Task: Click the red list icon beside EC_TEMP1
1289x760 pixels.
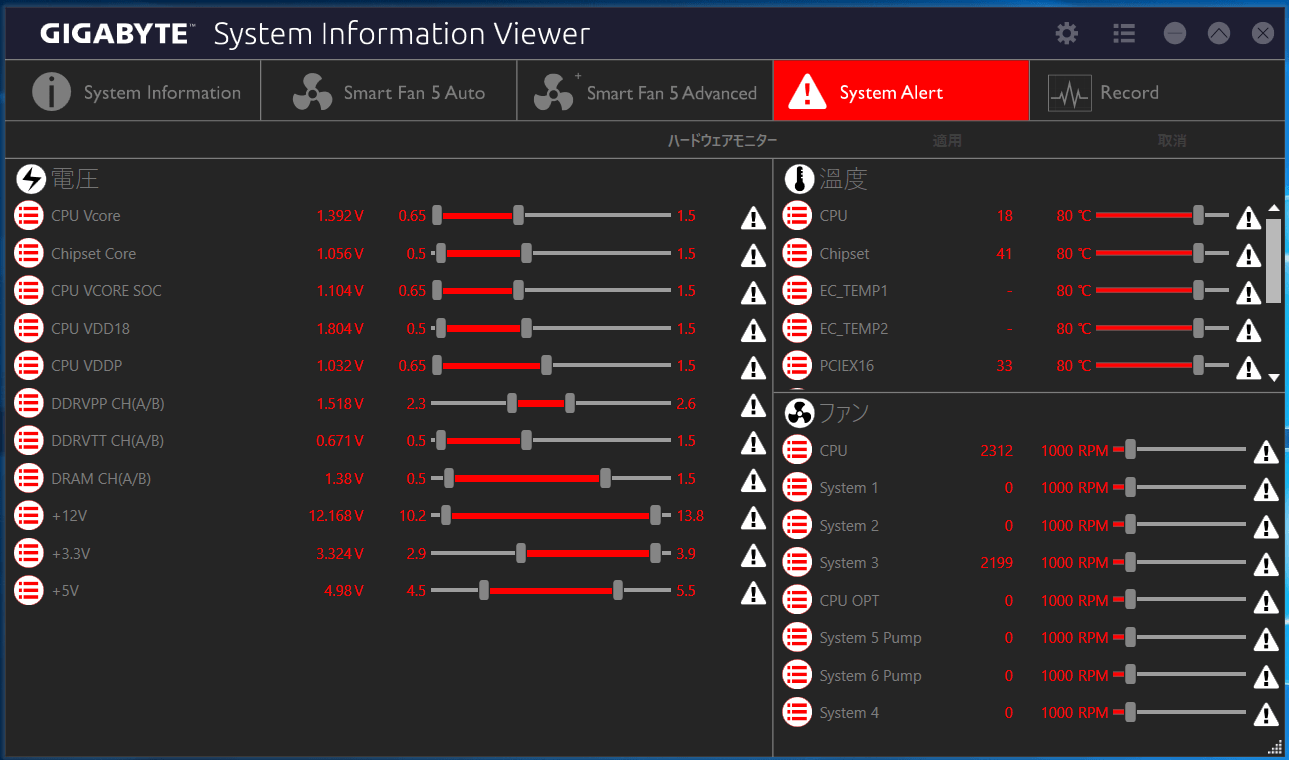Action: tap(797, 291)
